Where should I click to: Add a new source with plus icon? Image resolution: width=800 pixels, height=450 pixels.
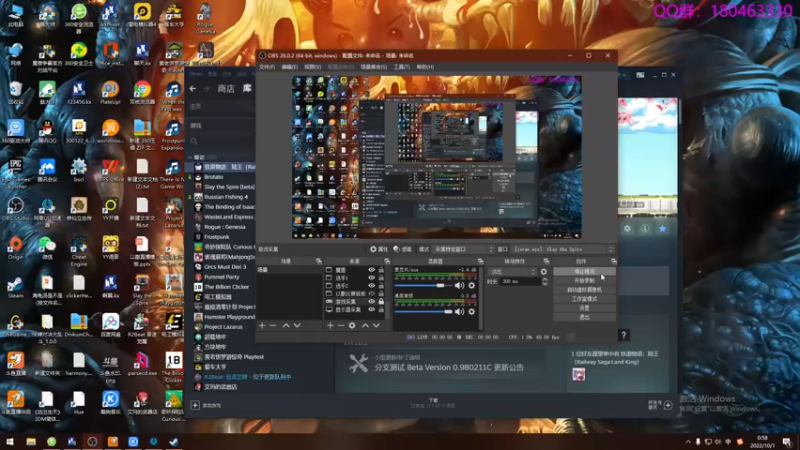[x=330, y=326]
